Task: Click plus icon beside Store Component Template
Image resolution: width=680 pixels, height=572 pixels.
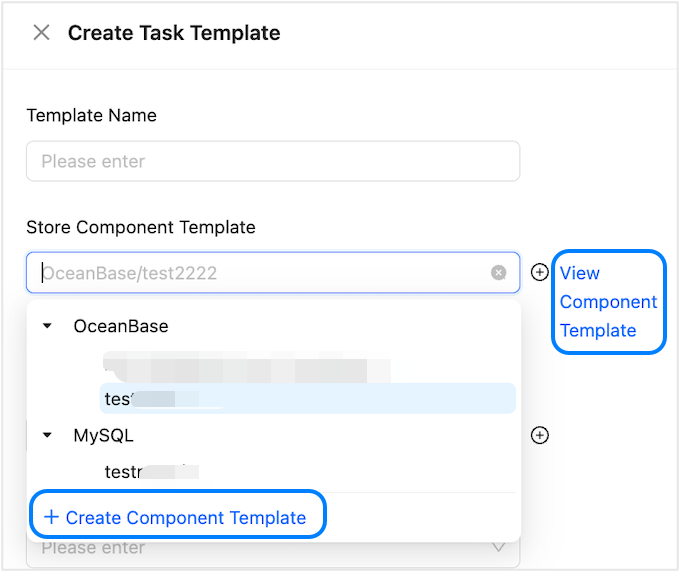Action: pyautogui.click(x=540, y=272)
